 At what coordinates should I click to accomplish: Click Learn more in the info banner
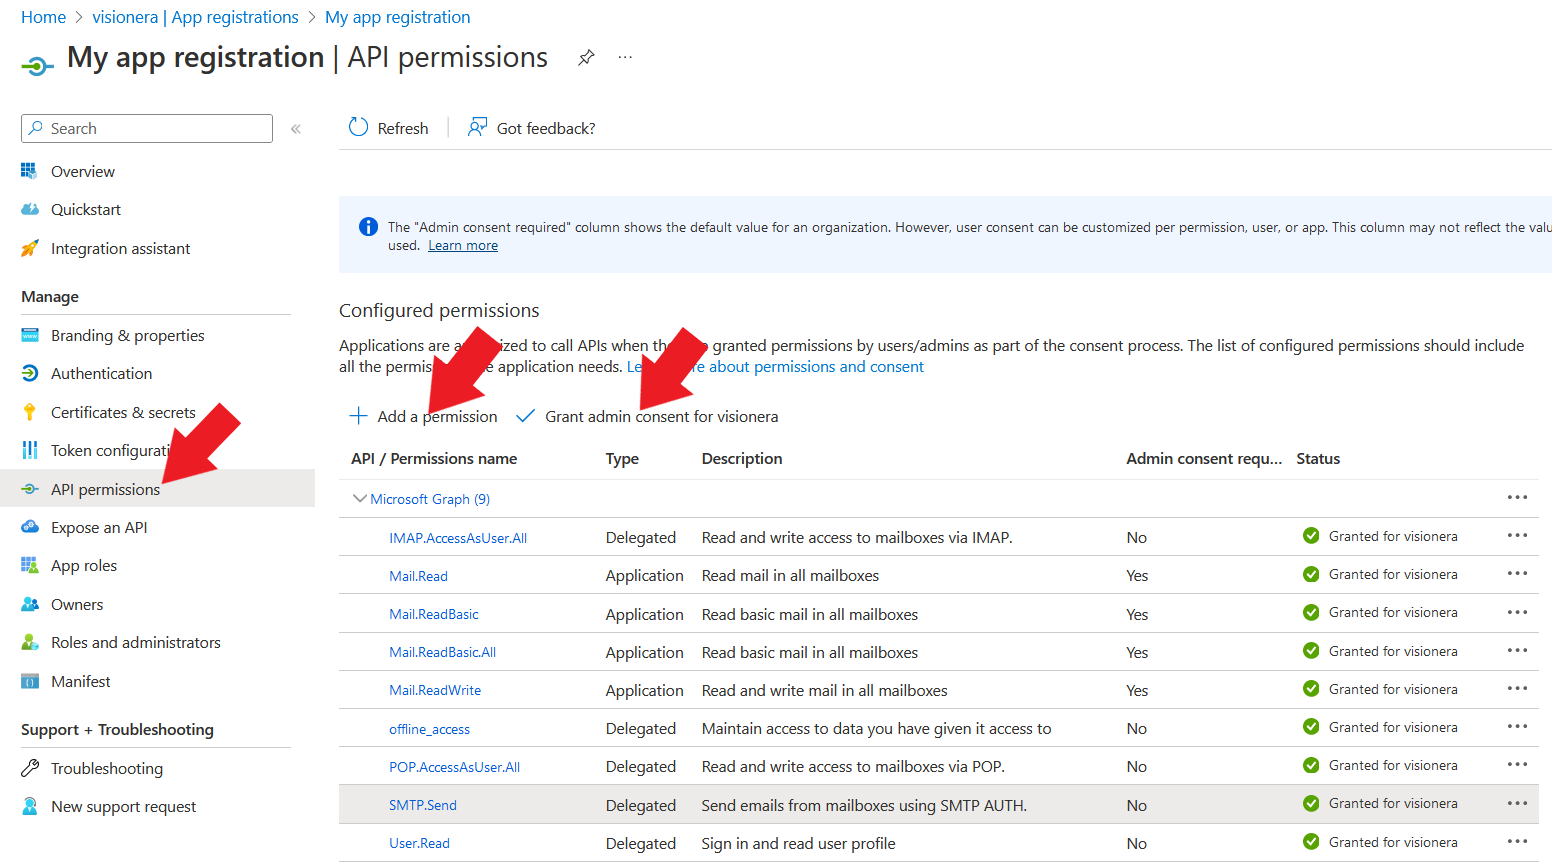coord(462,244)
